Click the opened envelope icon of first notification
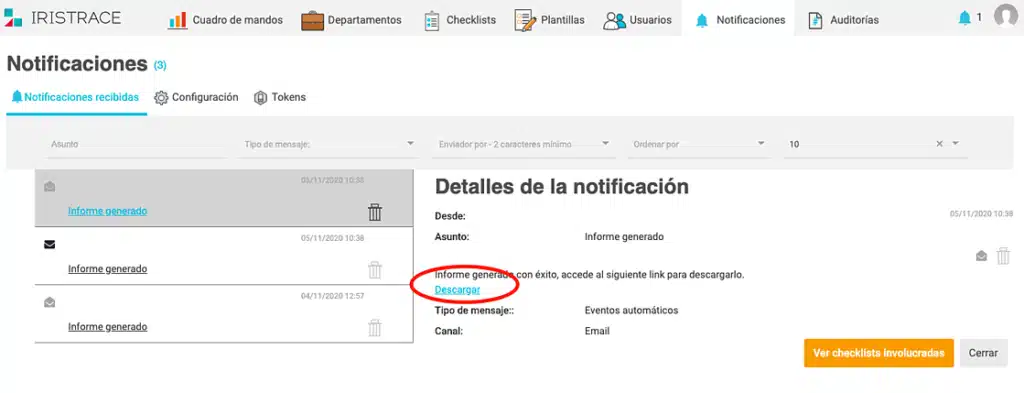This screenshot has width=1024, height=393. click(50, 187)
